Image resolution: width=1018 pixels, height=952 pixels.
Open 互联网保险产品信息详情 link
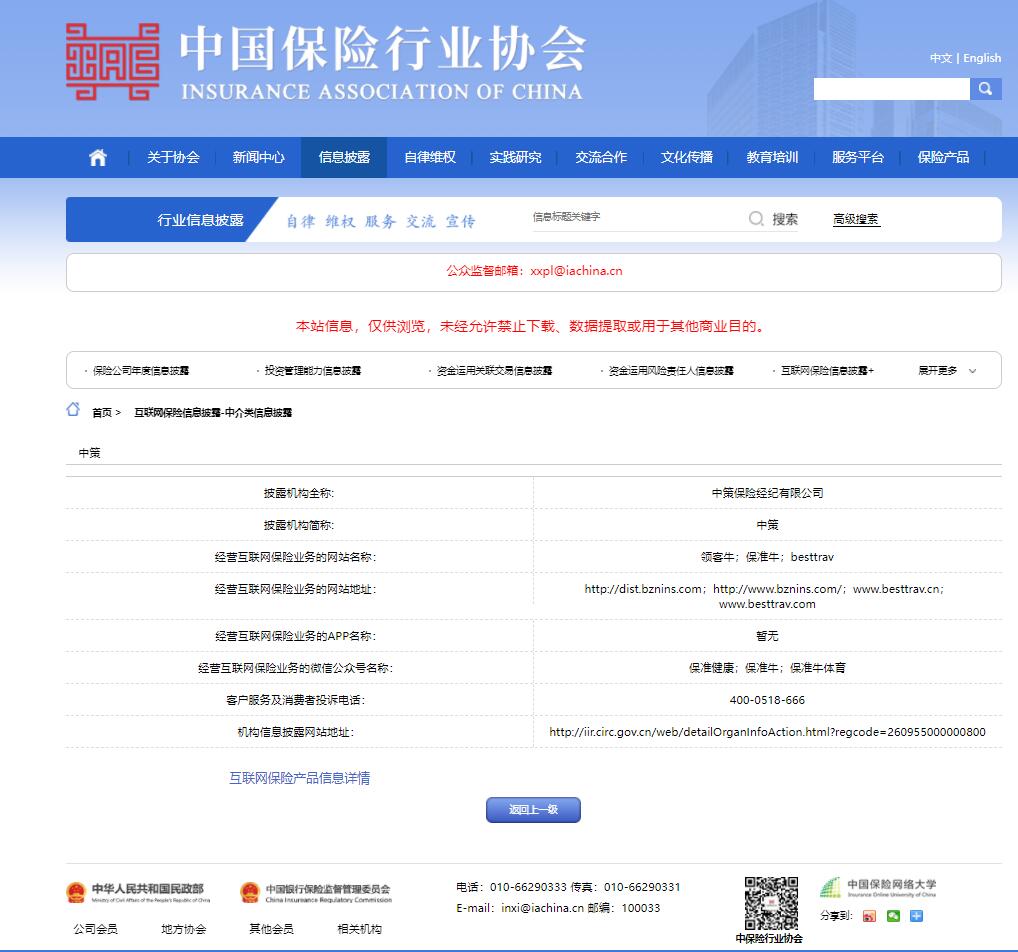(299, 778)
